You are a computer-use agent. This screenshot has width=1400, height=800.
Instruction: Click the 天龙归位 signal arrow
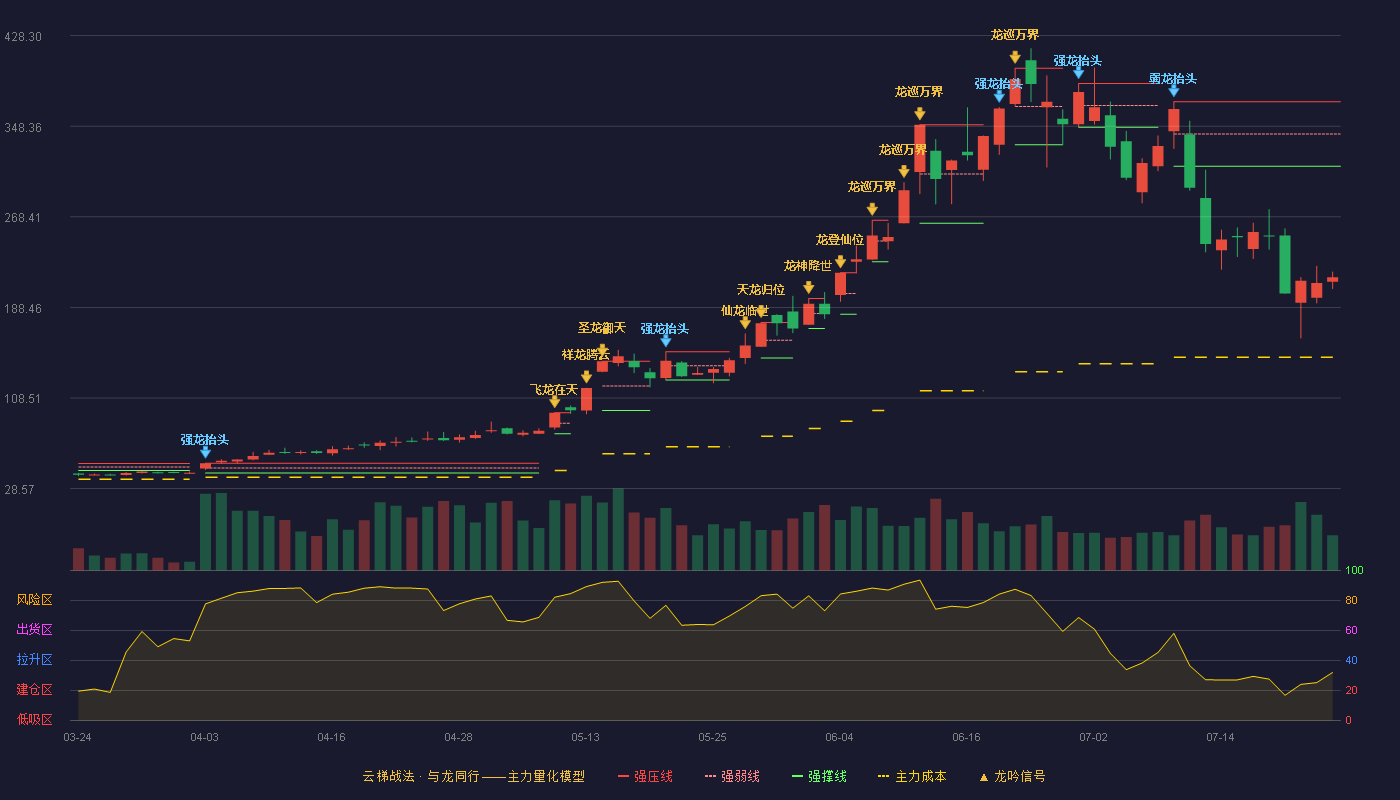tap(761, 311)
